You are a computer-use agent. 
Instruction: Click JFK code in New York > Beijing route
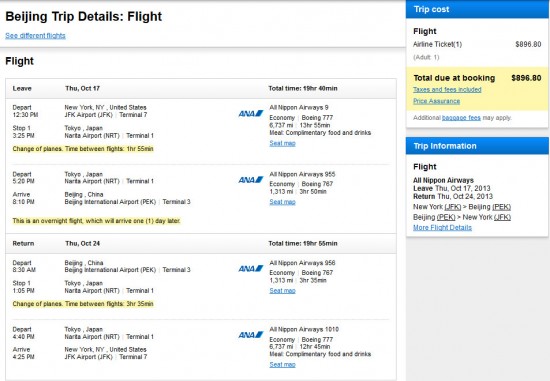click(x=453, y=207)
